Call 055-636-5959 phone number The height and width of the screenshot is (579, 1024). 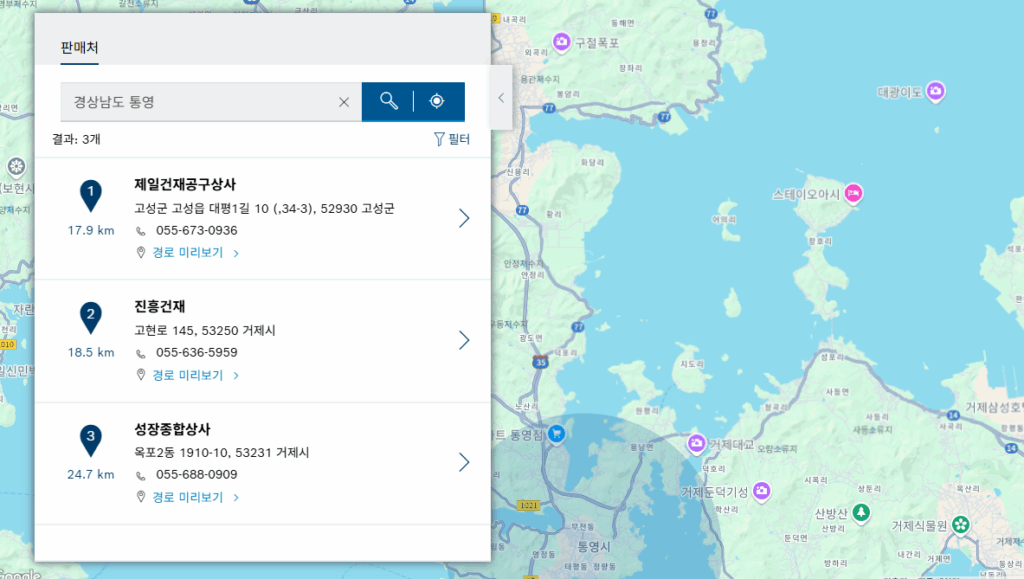point(197,352)
